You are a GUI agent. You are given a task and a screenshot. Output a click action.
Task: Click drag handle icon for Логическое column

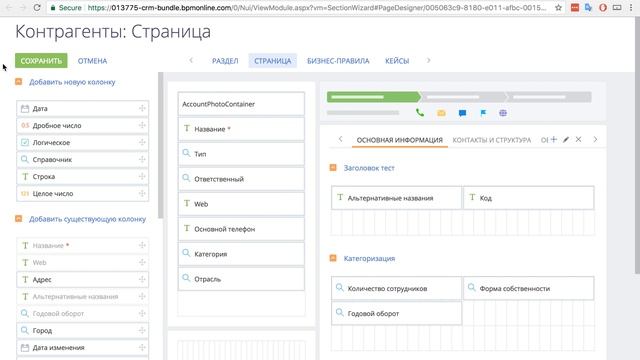[142, 142]
